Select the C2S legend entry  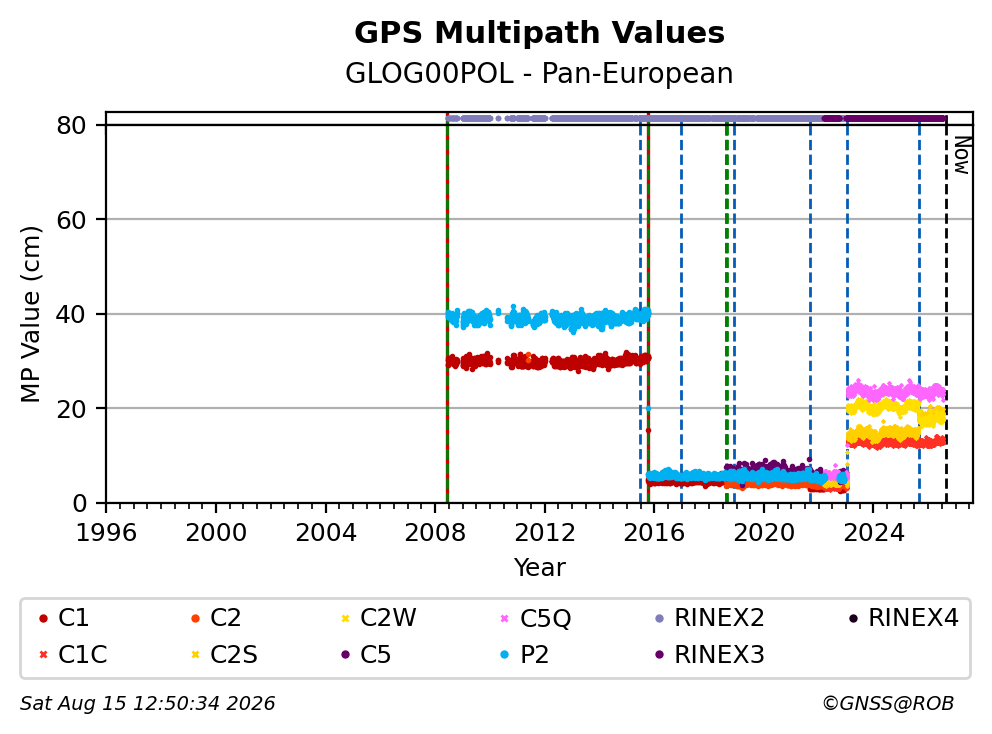pyautogui.click(x=223, y=654)
